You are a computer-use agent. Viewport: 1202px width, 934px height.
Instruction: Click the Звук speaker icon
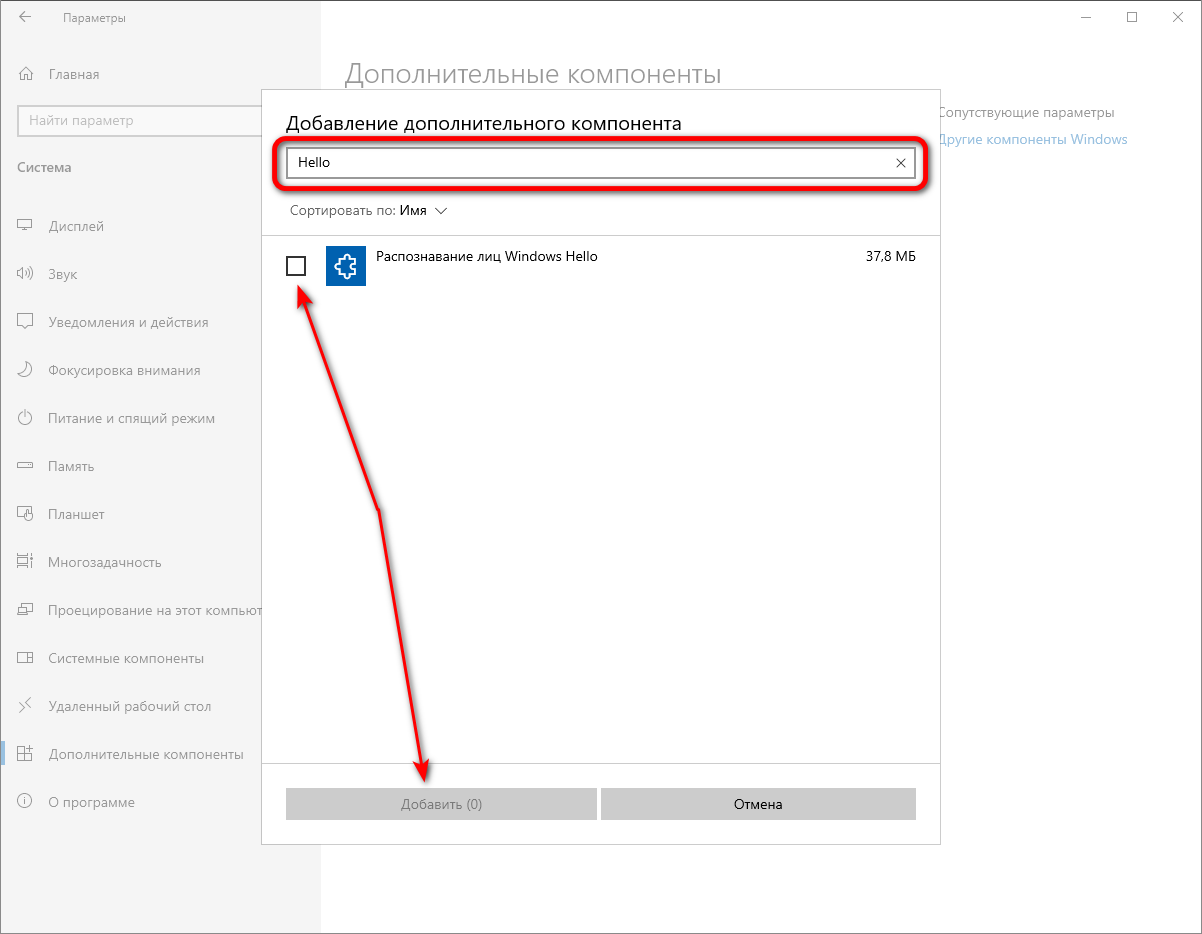pos(26,274)
